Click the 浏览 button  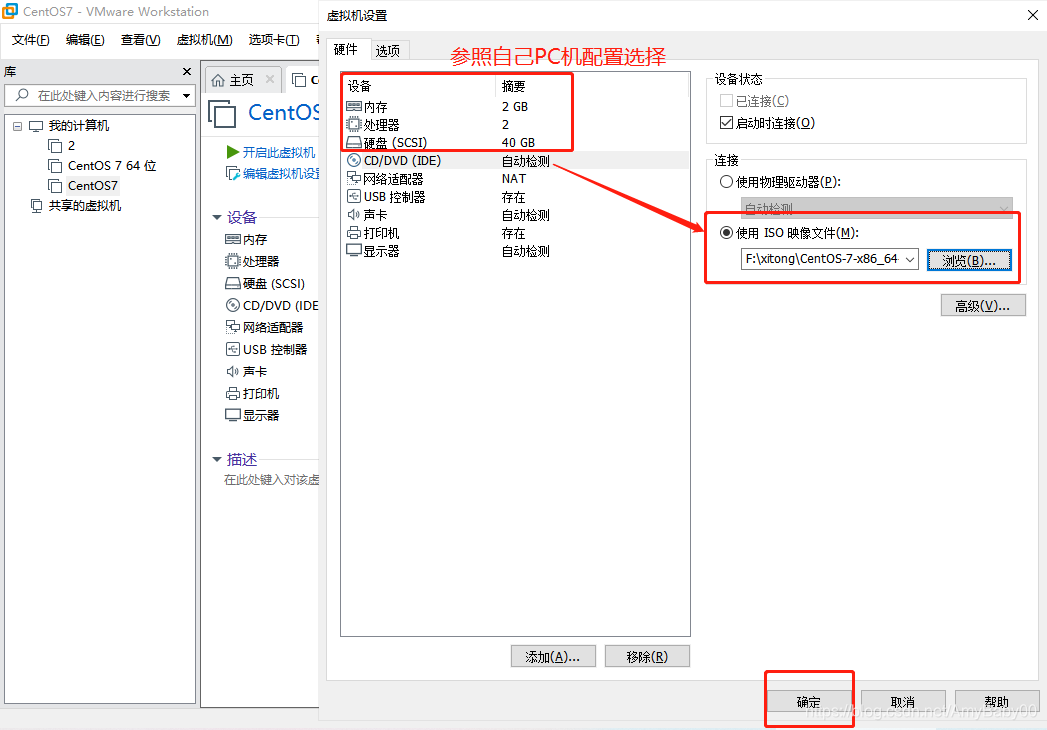969,260
